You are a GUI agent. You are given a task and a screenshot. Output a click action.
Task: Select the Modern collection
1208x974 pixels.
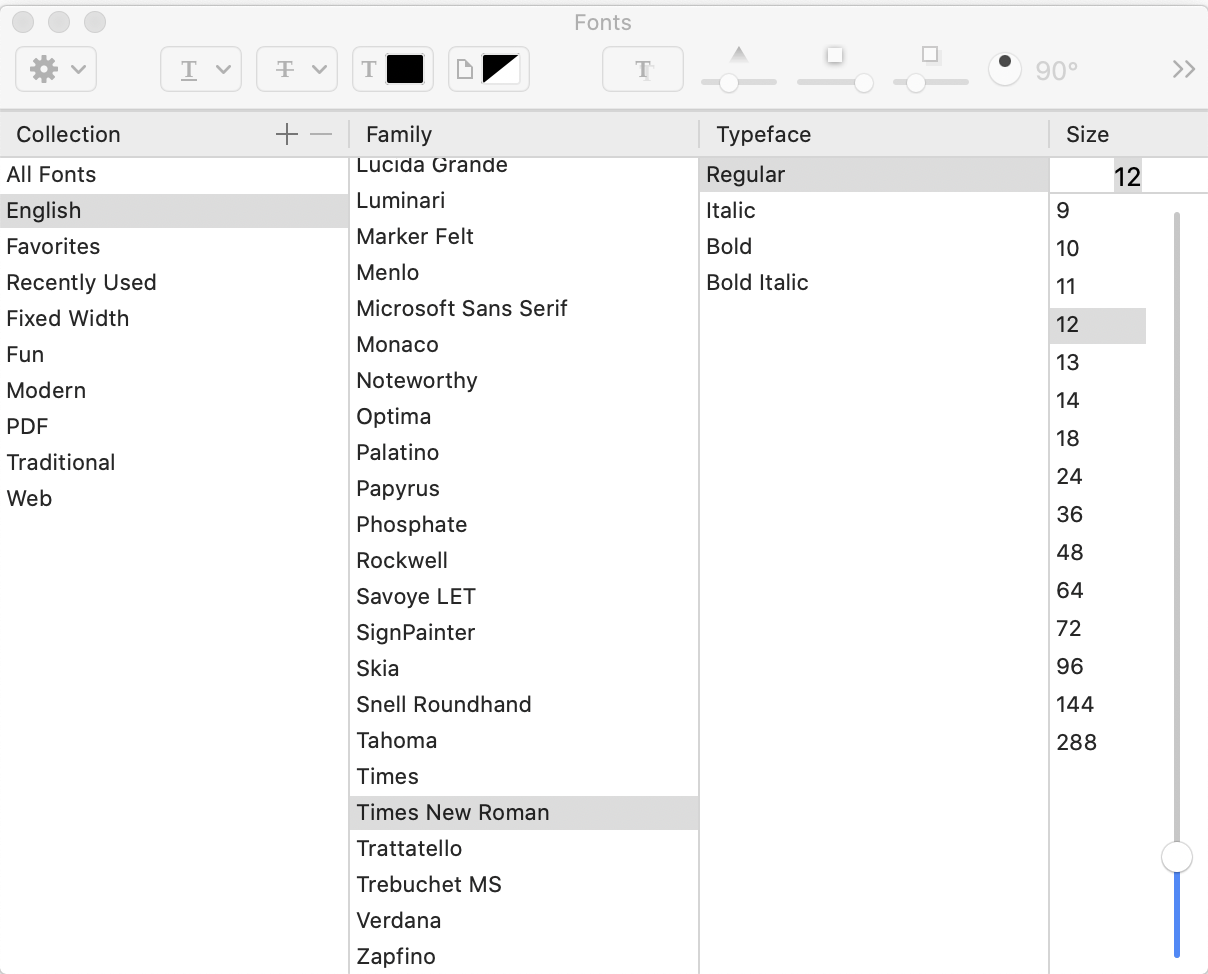click(x=174, y=390)
